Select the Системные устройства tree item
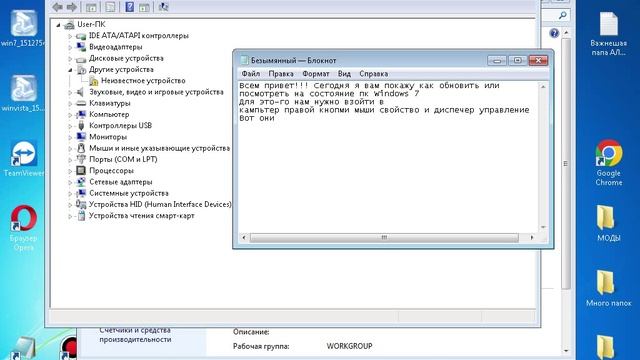 tap(129, 193)
